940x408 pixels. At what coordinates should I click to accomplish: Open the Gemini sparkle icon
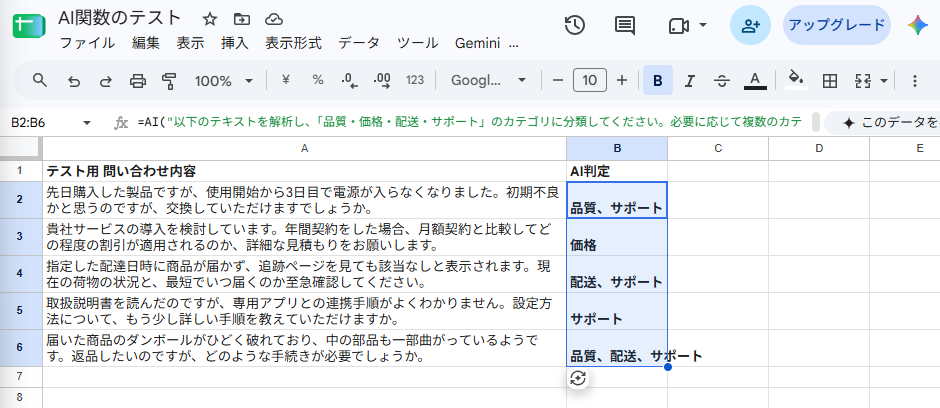pos(918,25)
